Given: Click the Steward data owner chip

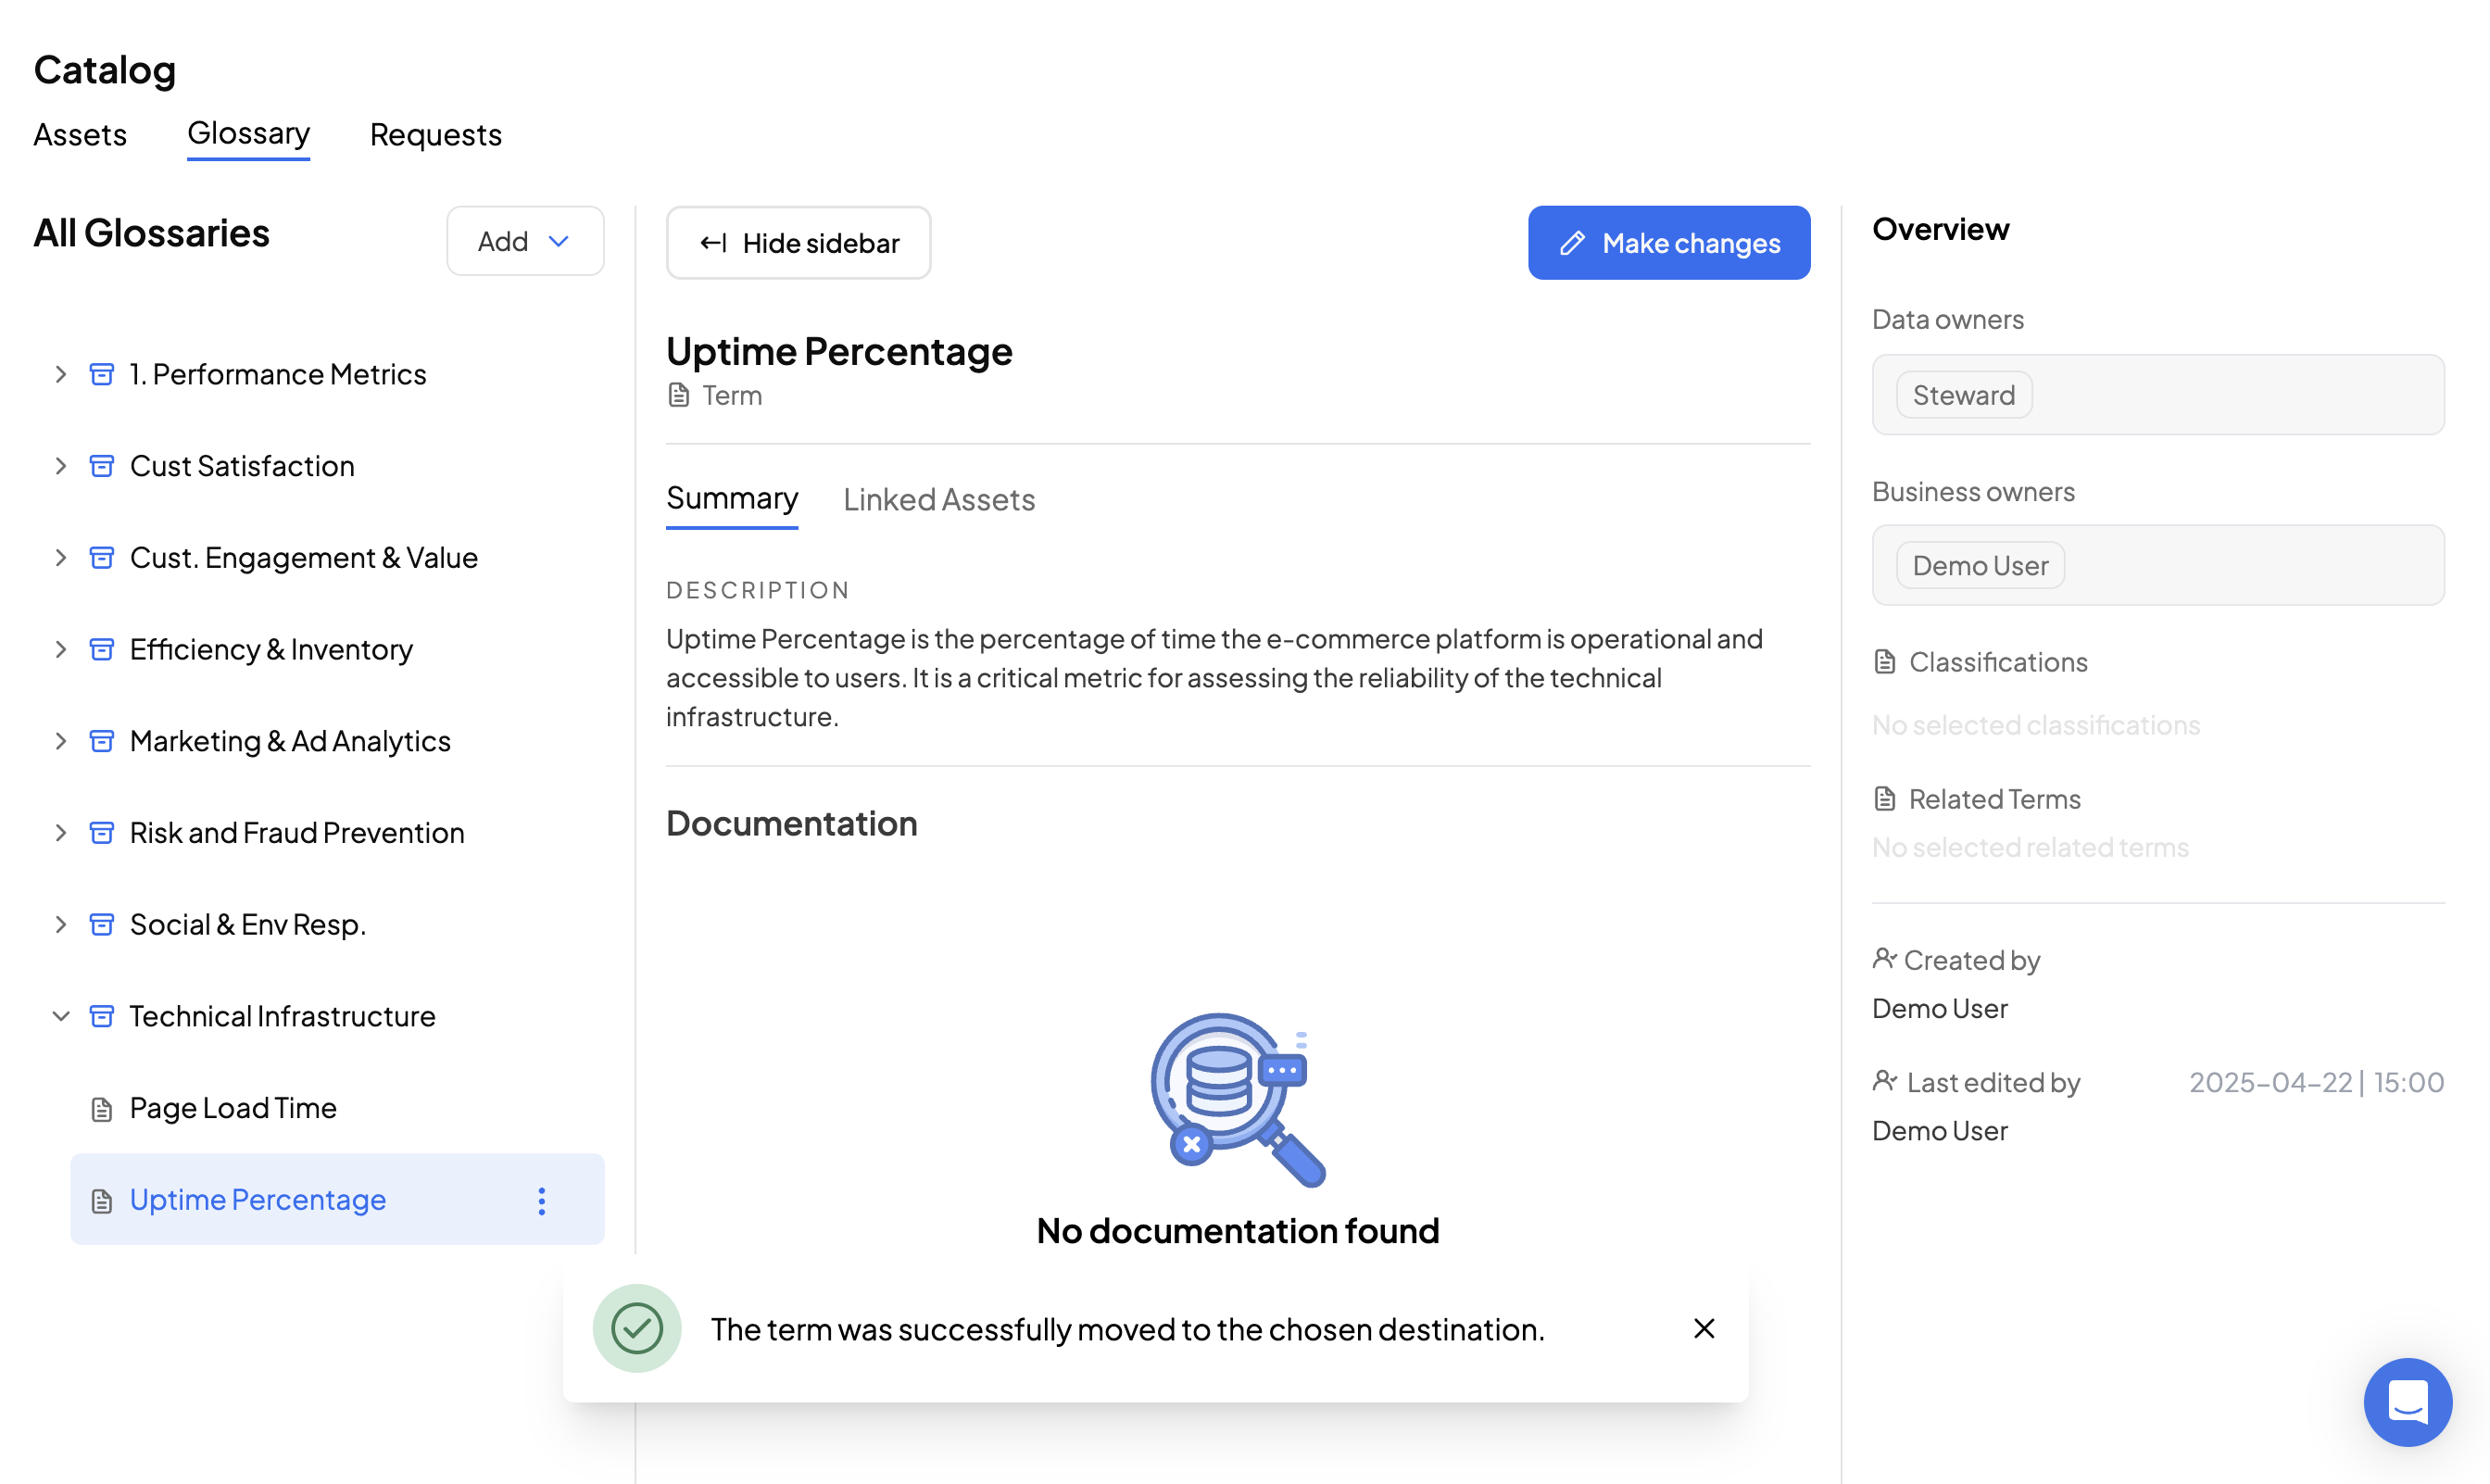Looking at the screenshot, I should pyautogui.click(x=1963, y=395).
